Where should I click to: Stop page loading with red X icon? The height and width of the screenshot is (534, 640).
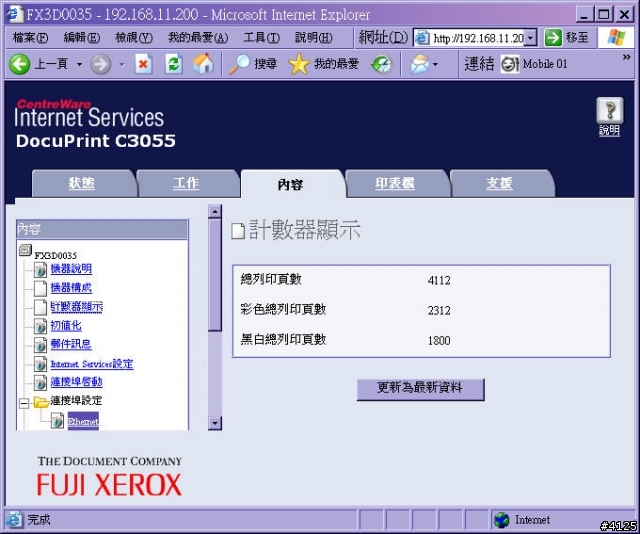click(143, 64)
